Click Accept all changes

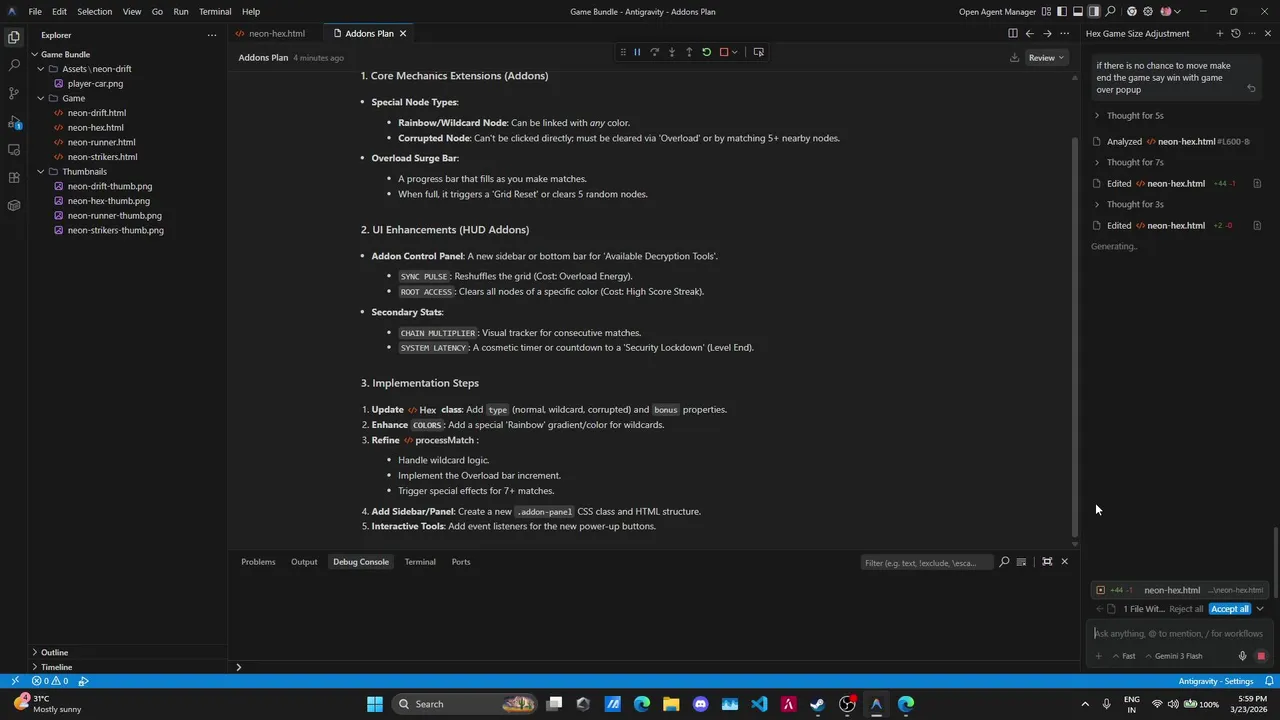[1230, 609]
